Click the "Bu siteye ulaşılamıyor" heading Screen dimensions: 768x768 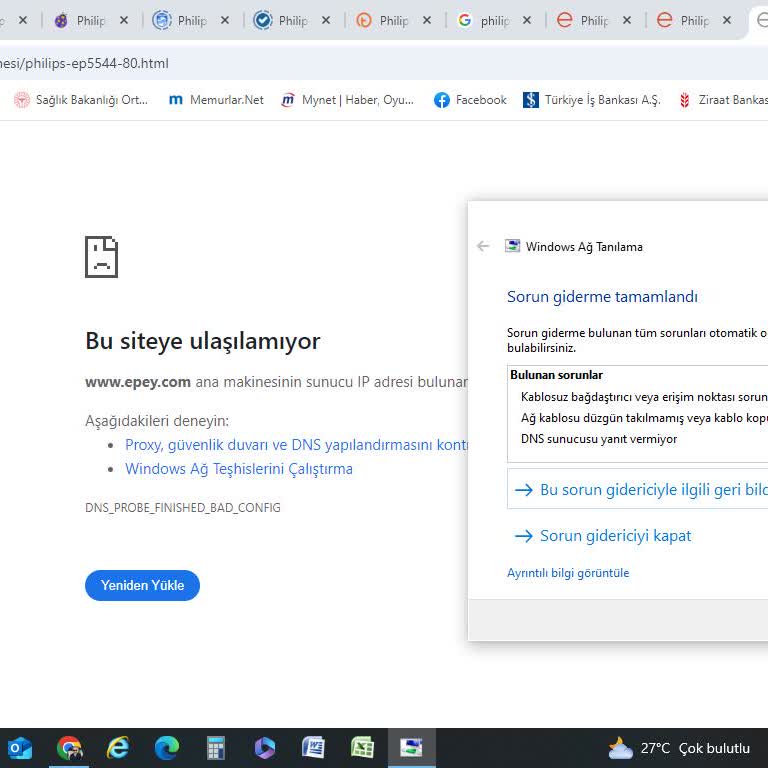(203, 341)
